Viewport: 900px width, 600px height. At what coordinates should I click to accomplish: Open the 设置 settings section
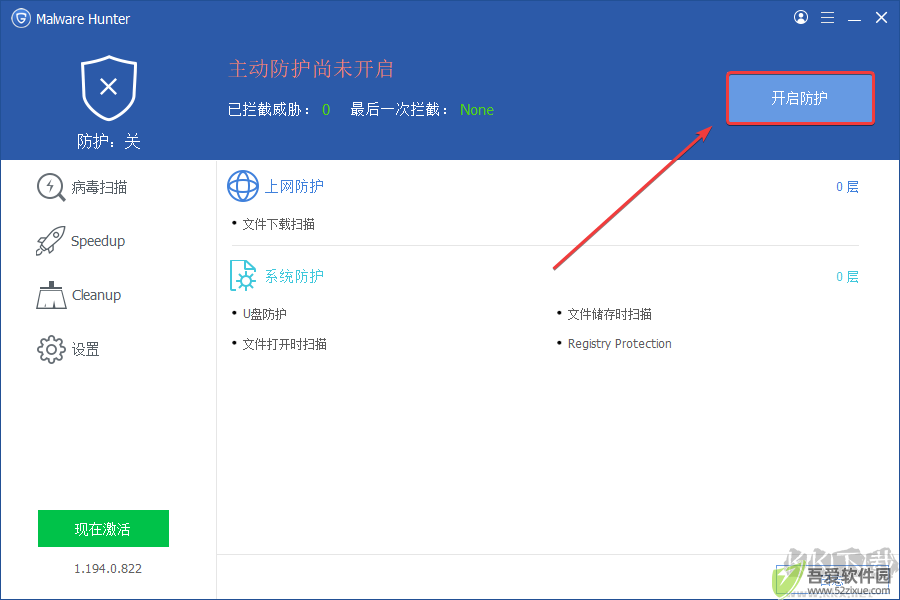86,349
